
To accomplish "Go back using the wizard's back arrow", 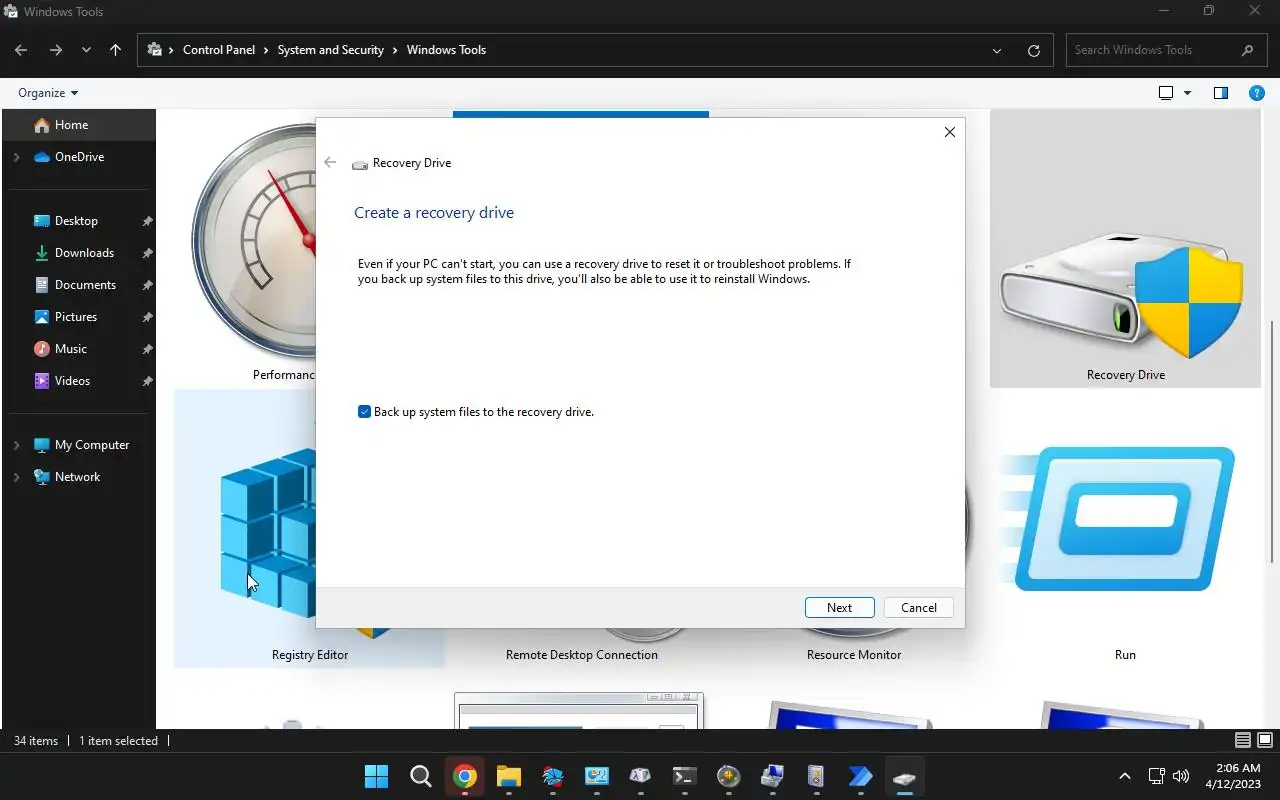I will (x=330, y=162).
